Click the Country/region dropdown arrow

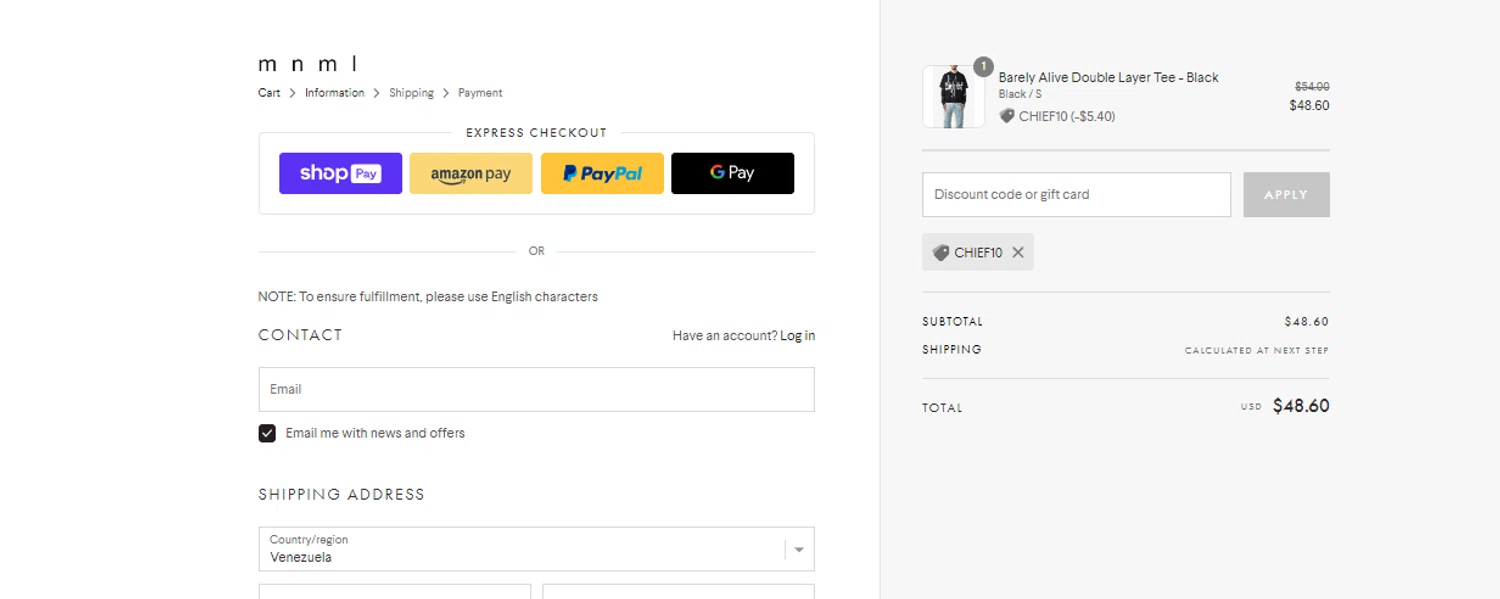[798, 549]
